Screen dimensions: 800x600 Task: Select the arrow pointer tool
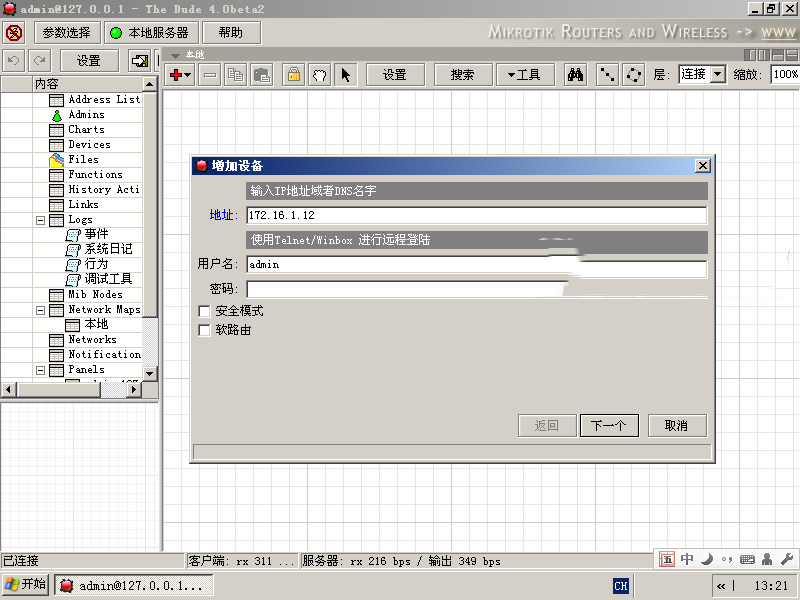[345, 75]
